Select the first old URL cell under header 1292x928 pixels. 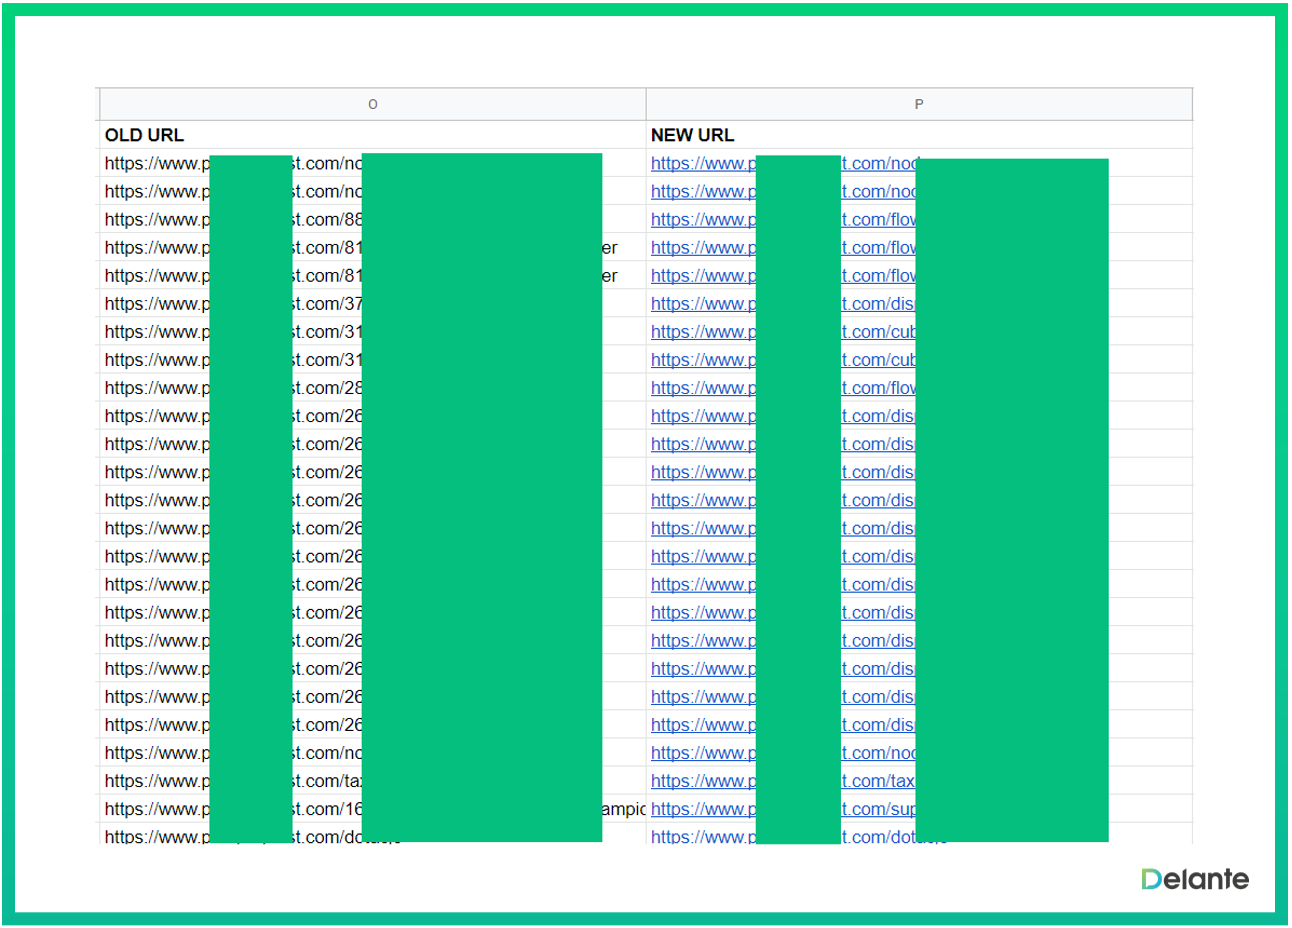[157, 164]
